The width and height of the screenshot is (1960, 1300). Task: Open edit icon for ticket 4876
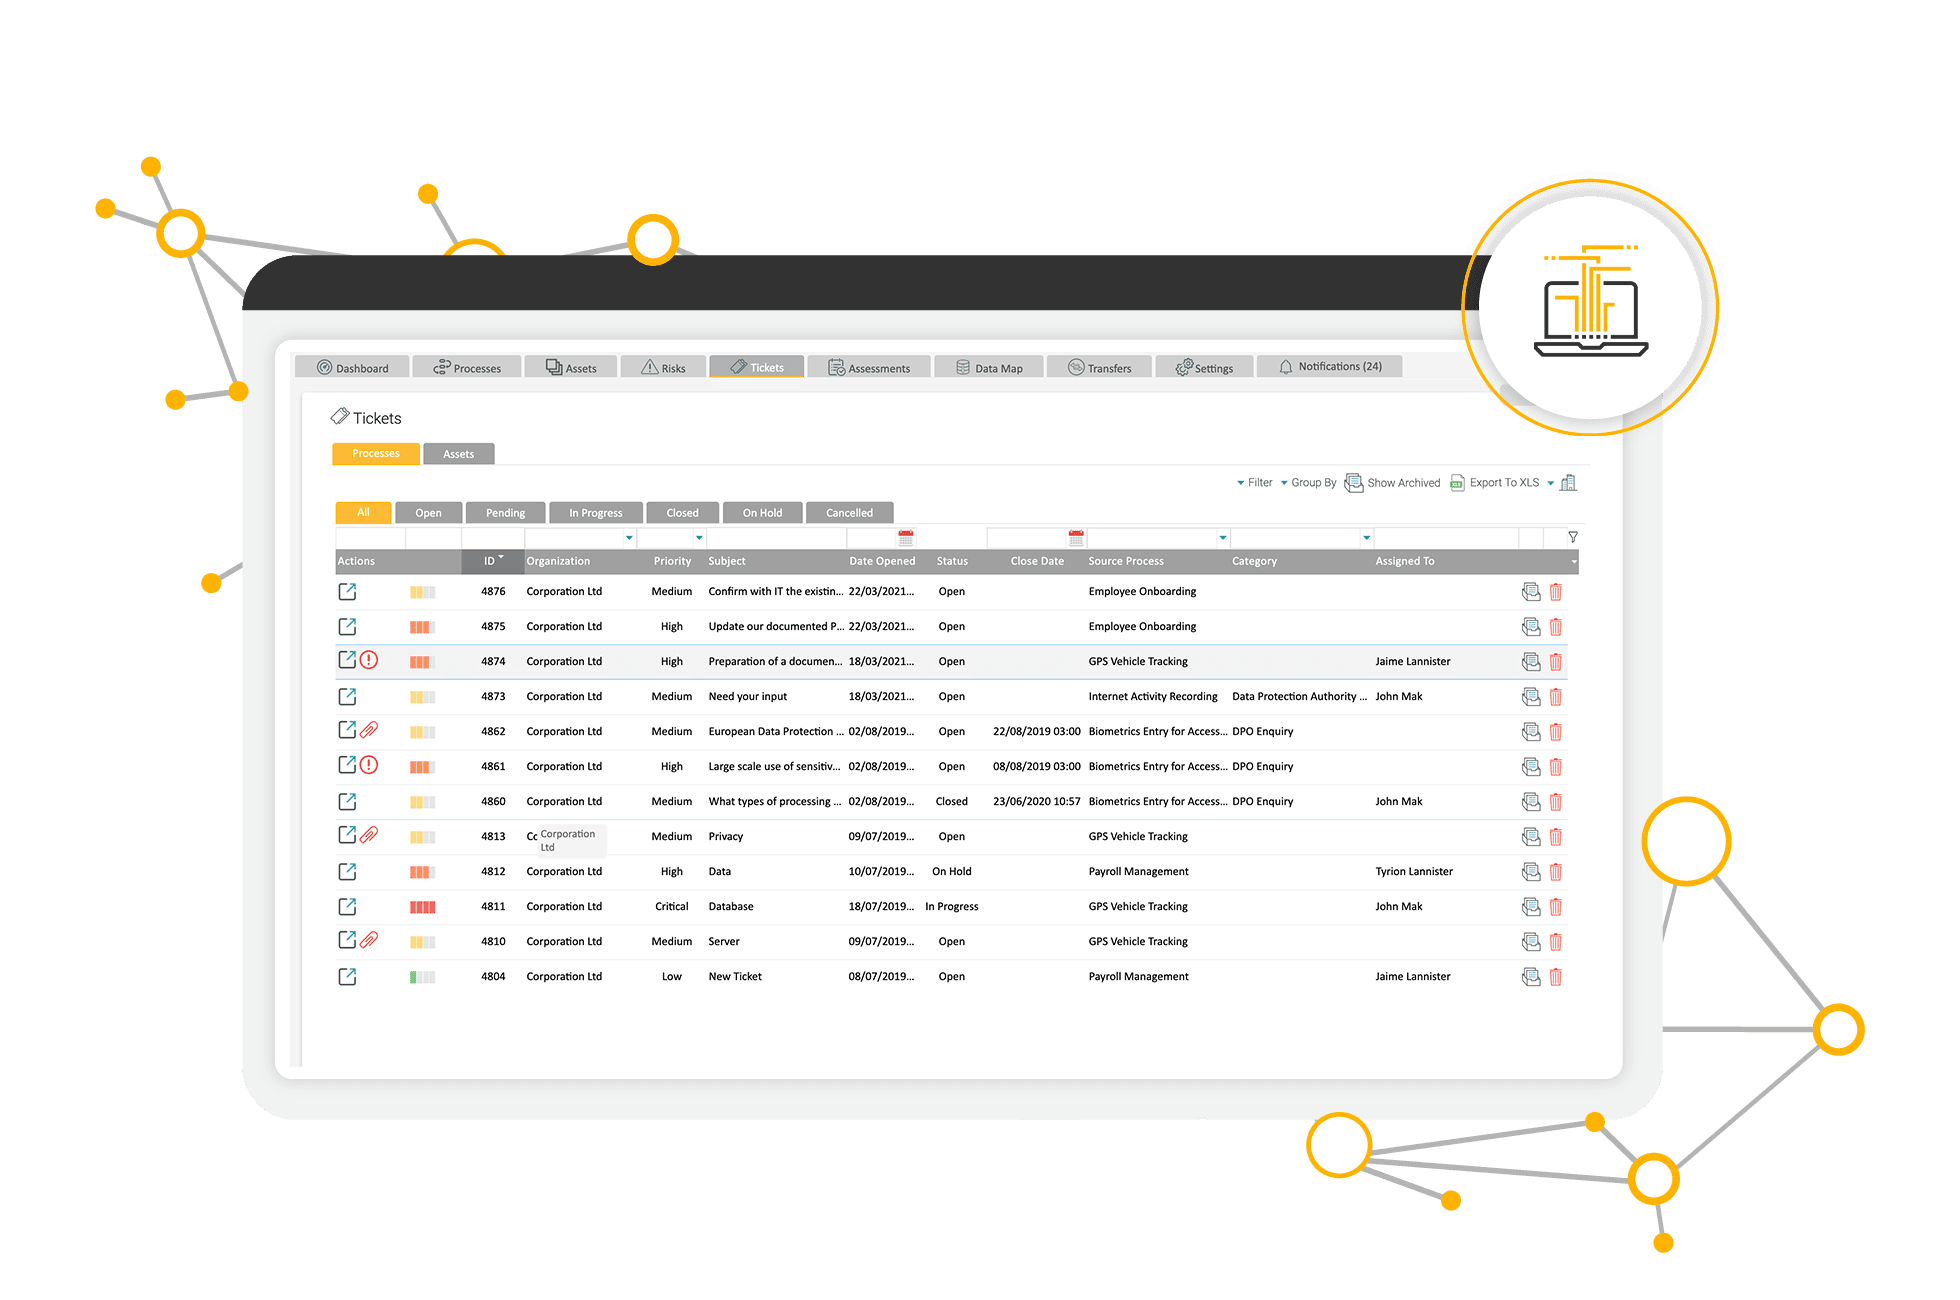[347, 592]
